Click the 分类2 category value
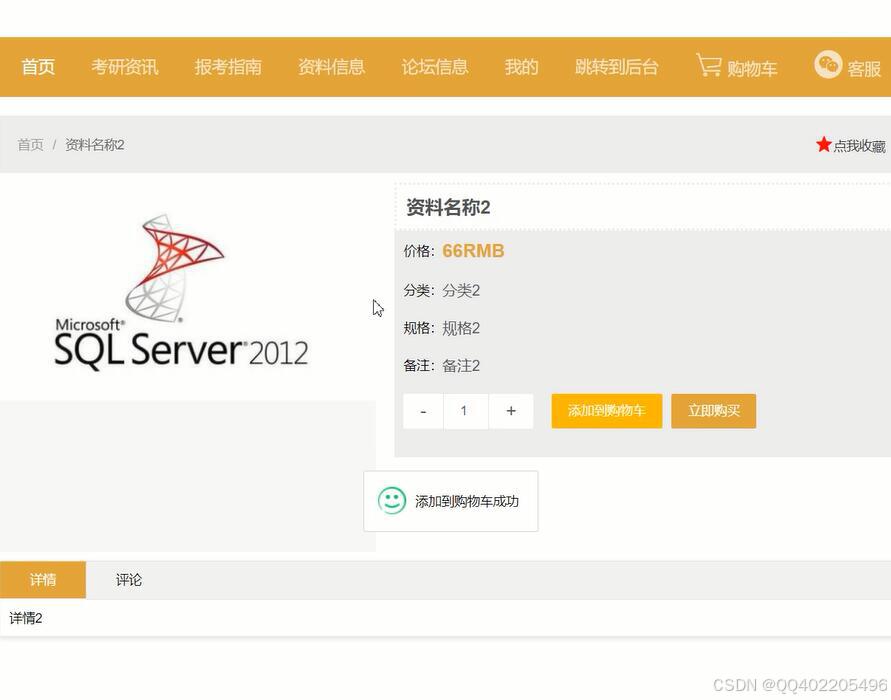The image size is (891, 700). (x=461, y=290)
